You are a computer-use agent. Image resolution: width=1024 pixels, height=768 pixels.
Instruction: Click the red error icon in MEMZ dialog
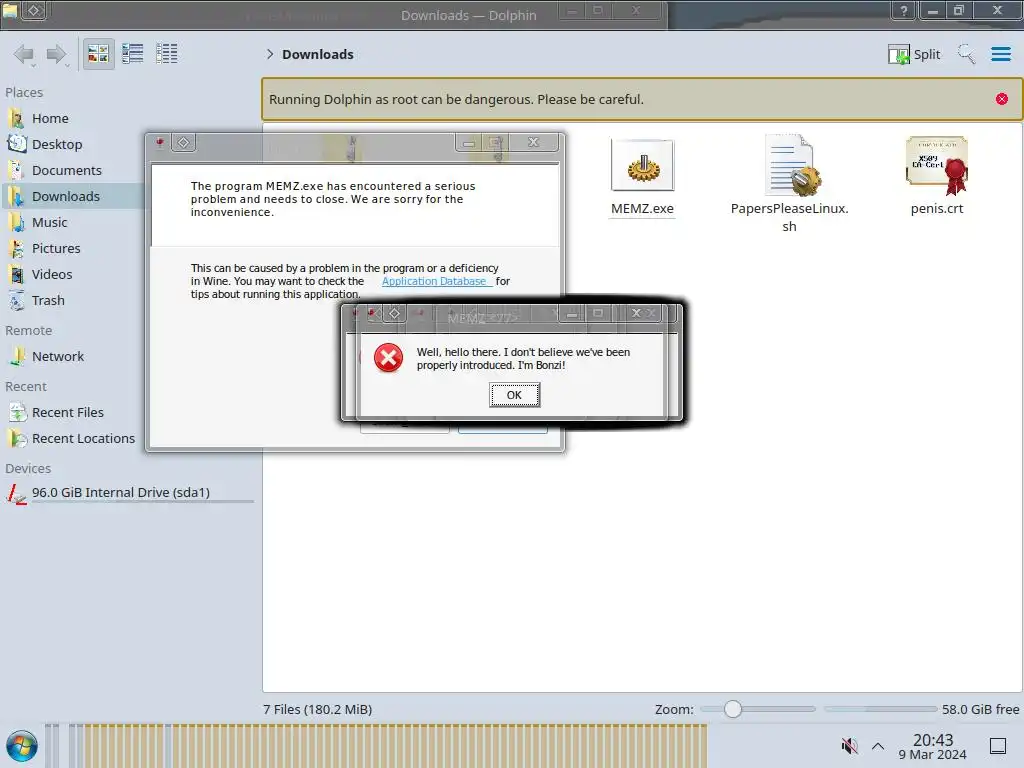pyautogui.click(x=389, y=358)
